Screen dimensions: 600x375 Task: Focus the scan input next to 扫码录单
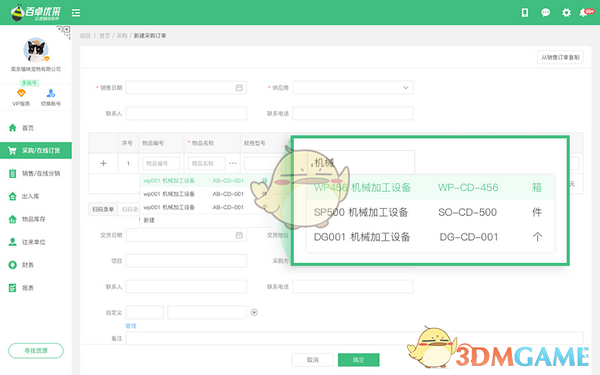[129, 209]
